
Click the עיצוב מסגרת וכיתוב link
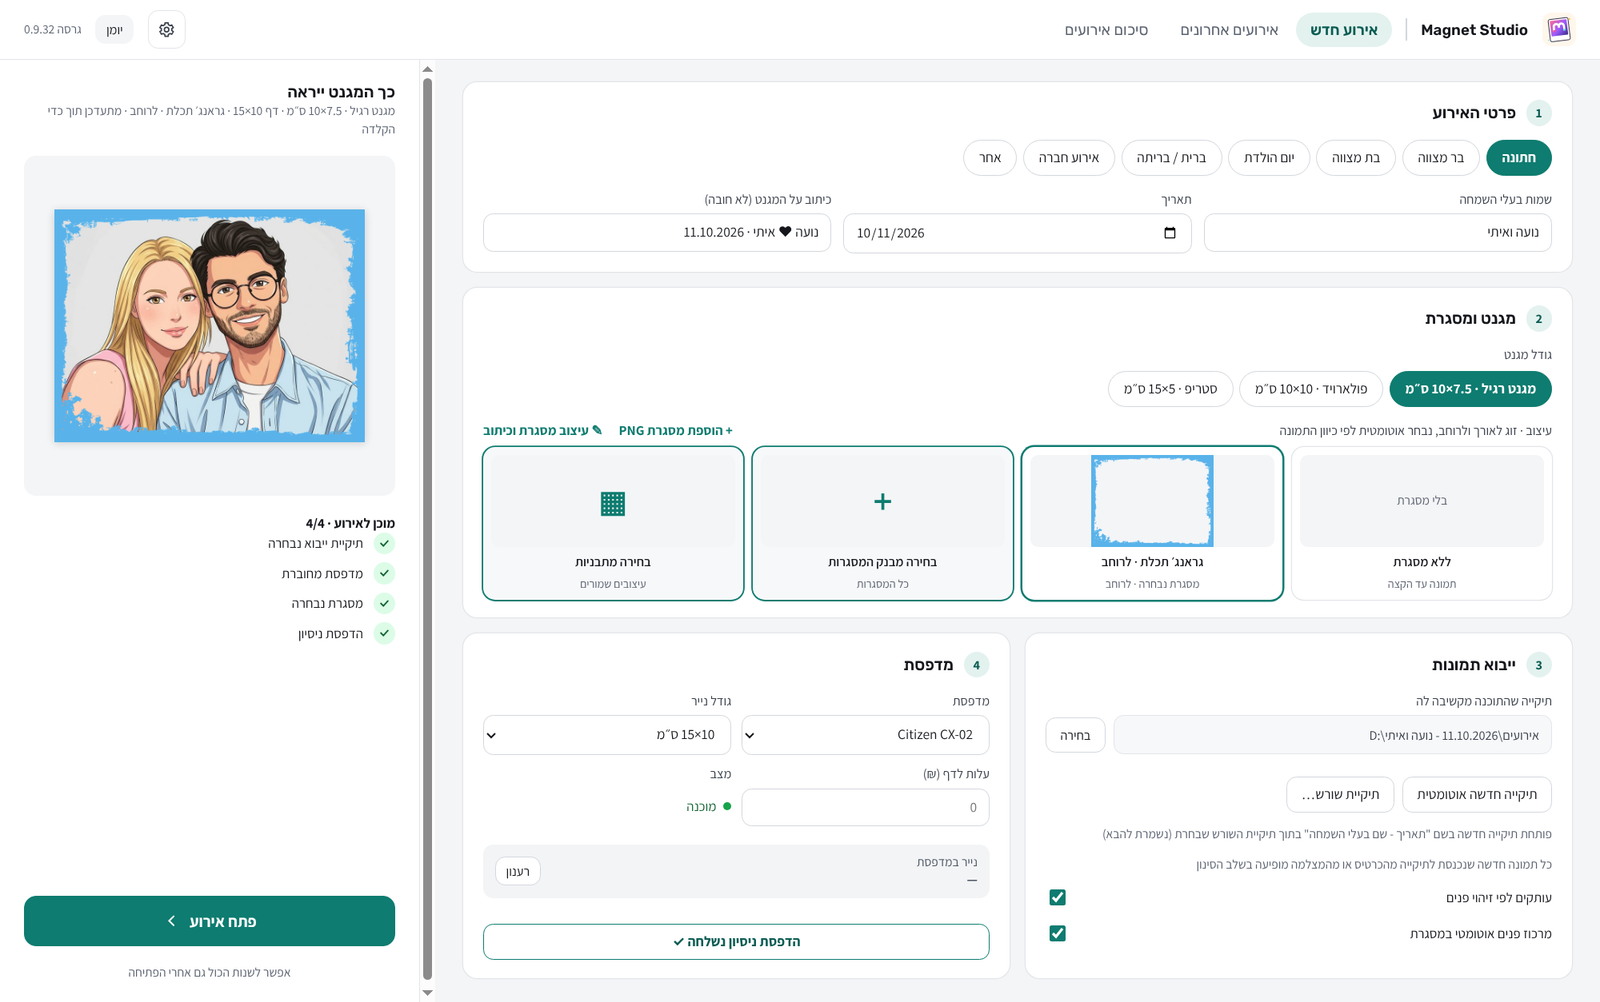click(543, 431)
